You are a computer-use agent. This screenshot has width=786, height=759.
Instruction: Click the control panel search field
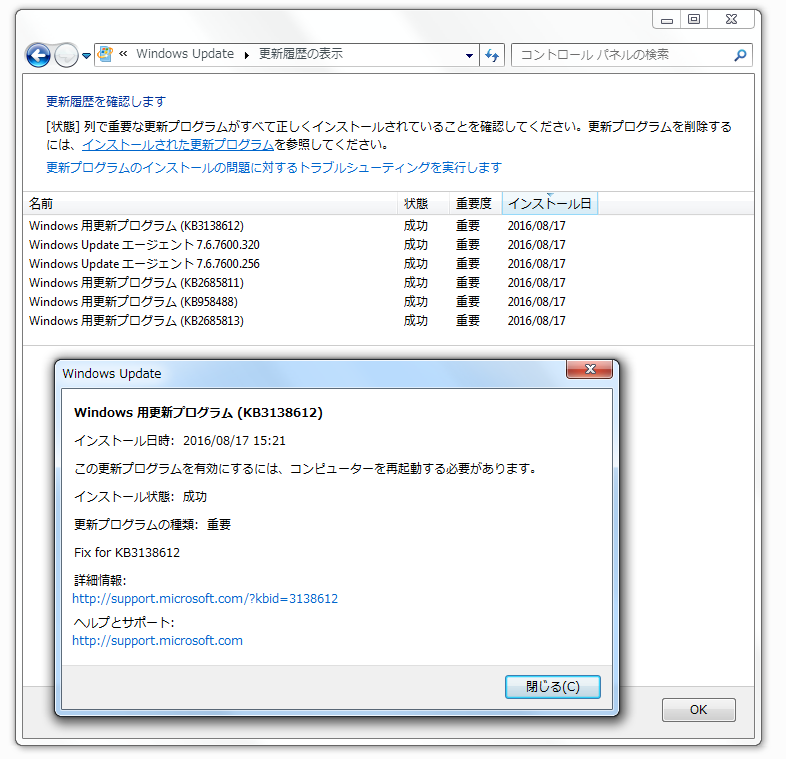click(x=620, y=55)
